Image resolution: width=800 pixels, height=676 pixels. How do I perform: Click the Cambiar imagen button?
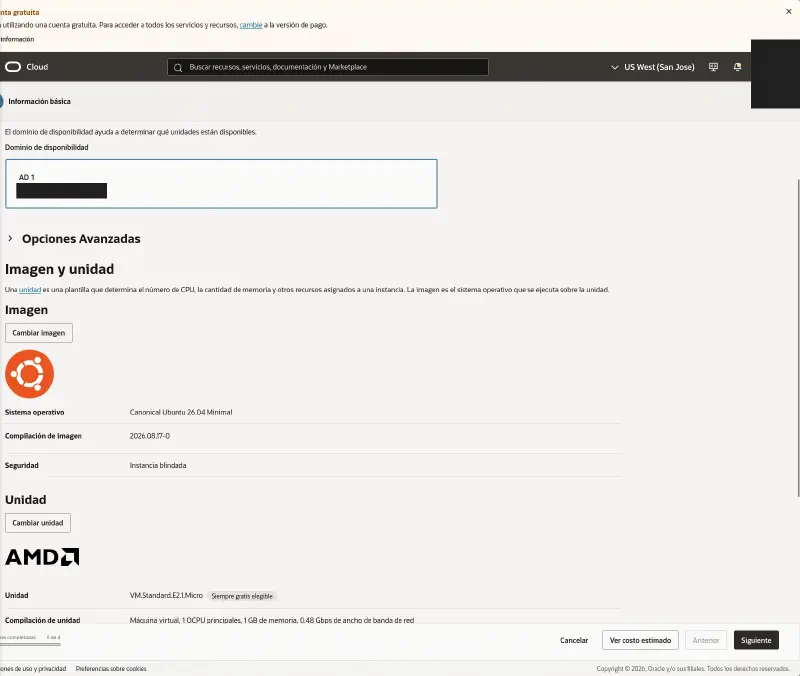click(39, 333)
